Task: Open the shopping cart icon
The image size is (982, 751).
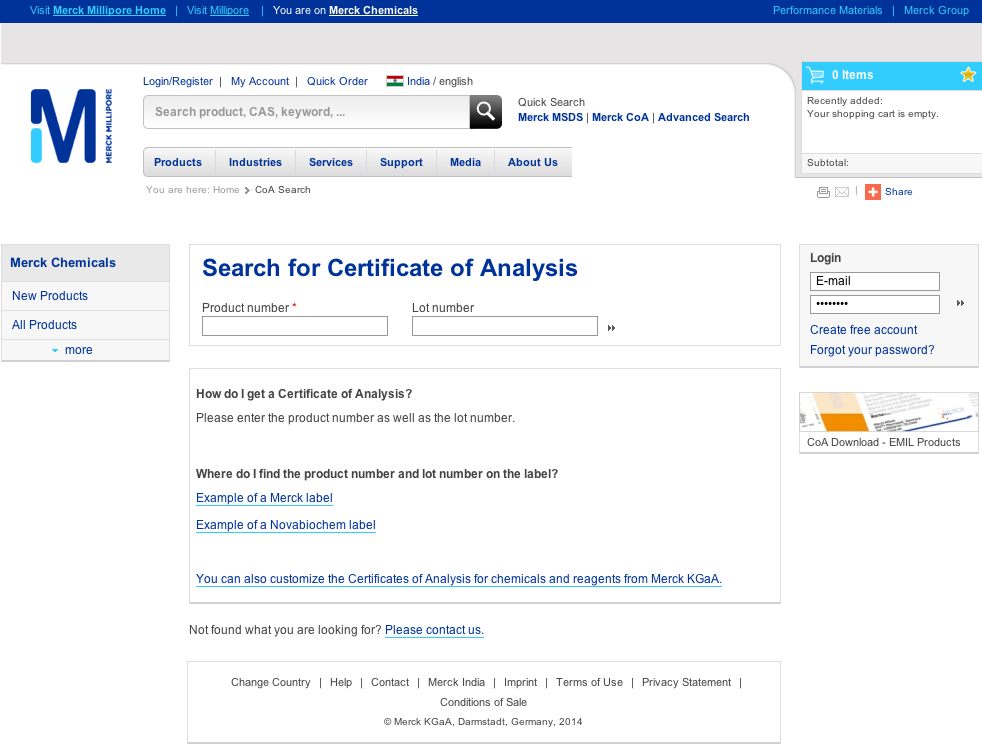Action: click(x=815, y=75)
